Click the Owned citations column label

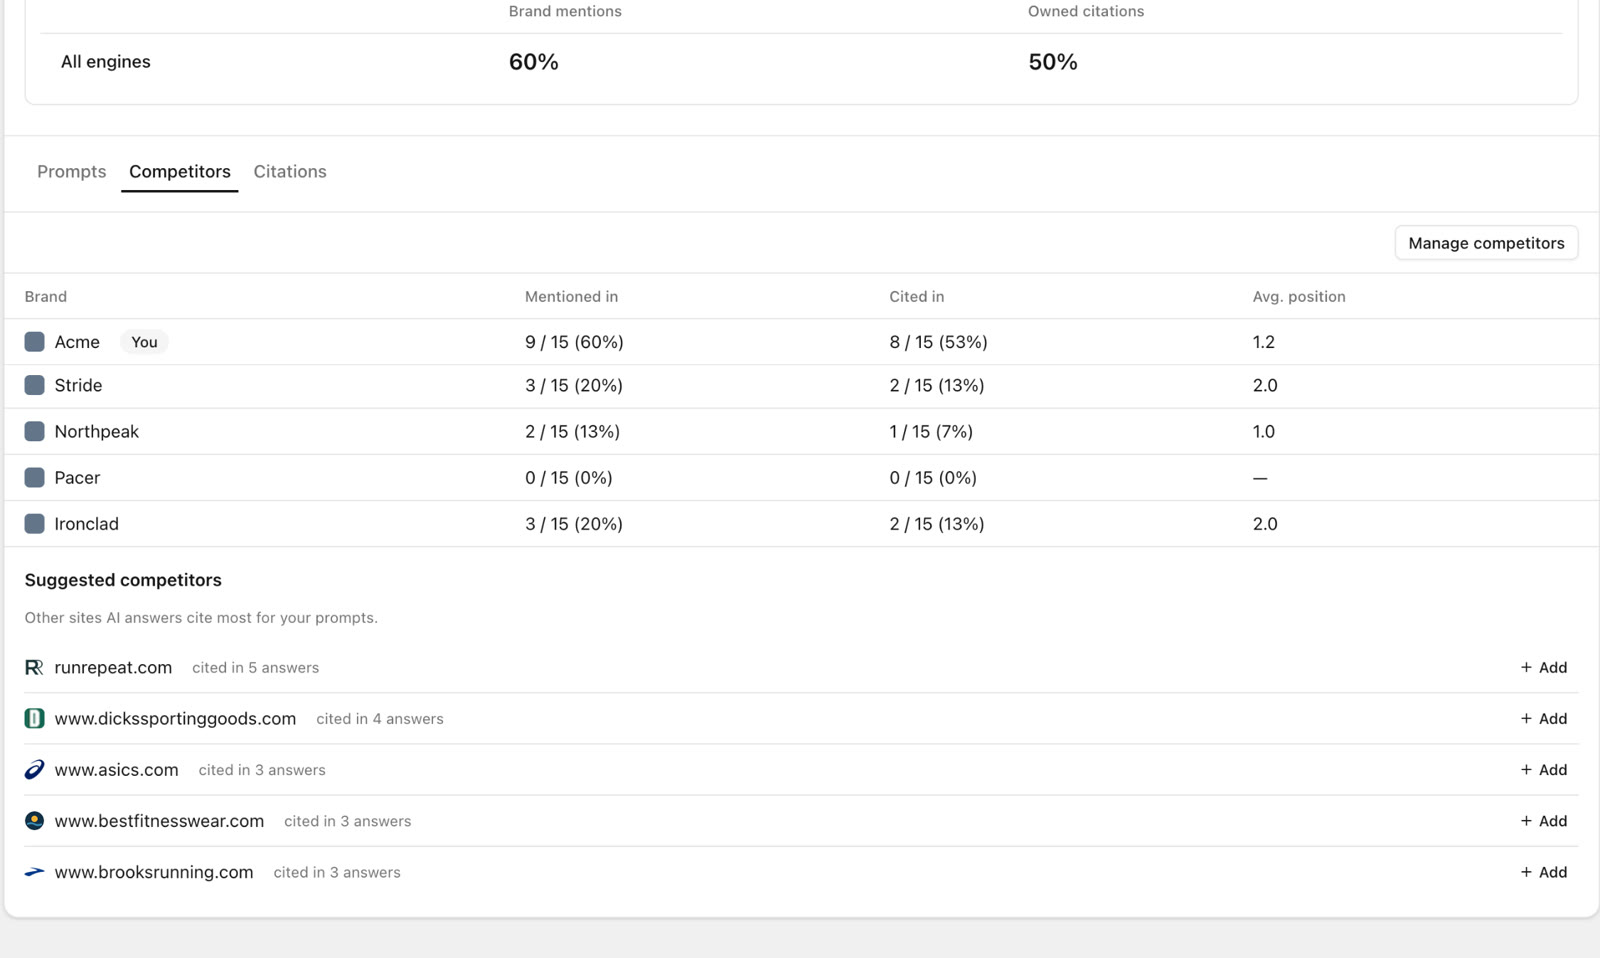pyautogui.click(x=1086, y=11)
